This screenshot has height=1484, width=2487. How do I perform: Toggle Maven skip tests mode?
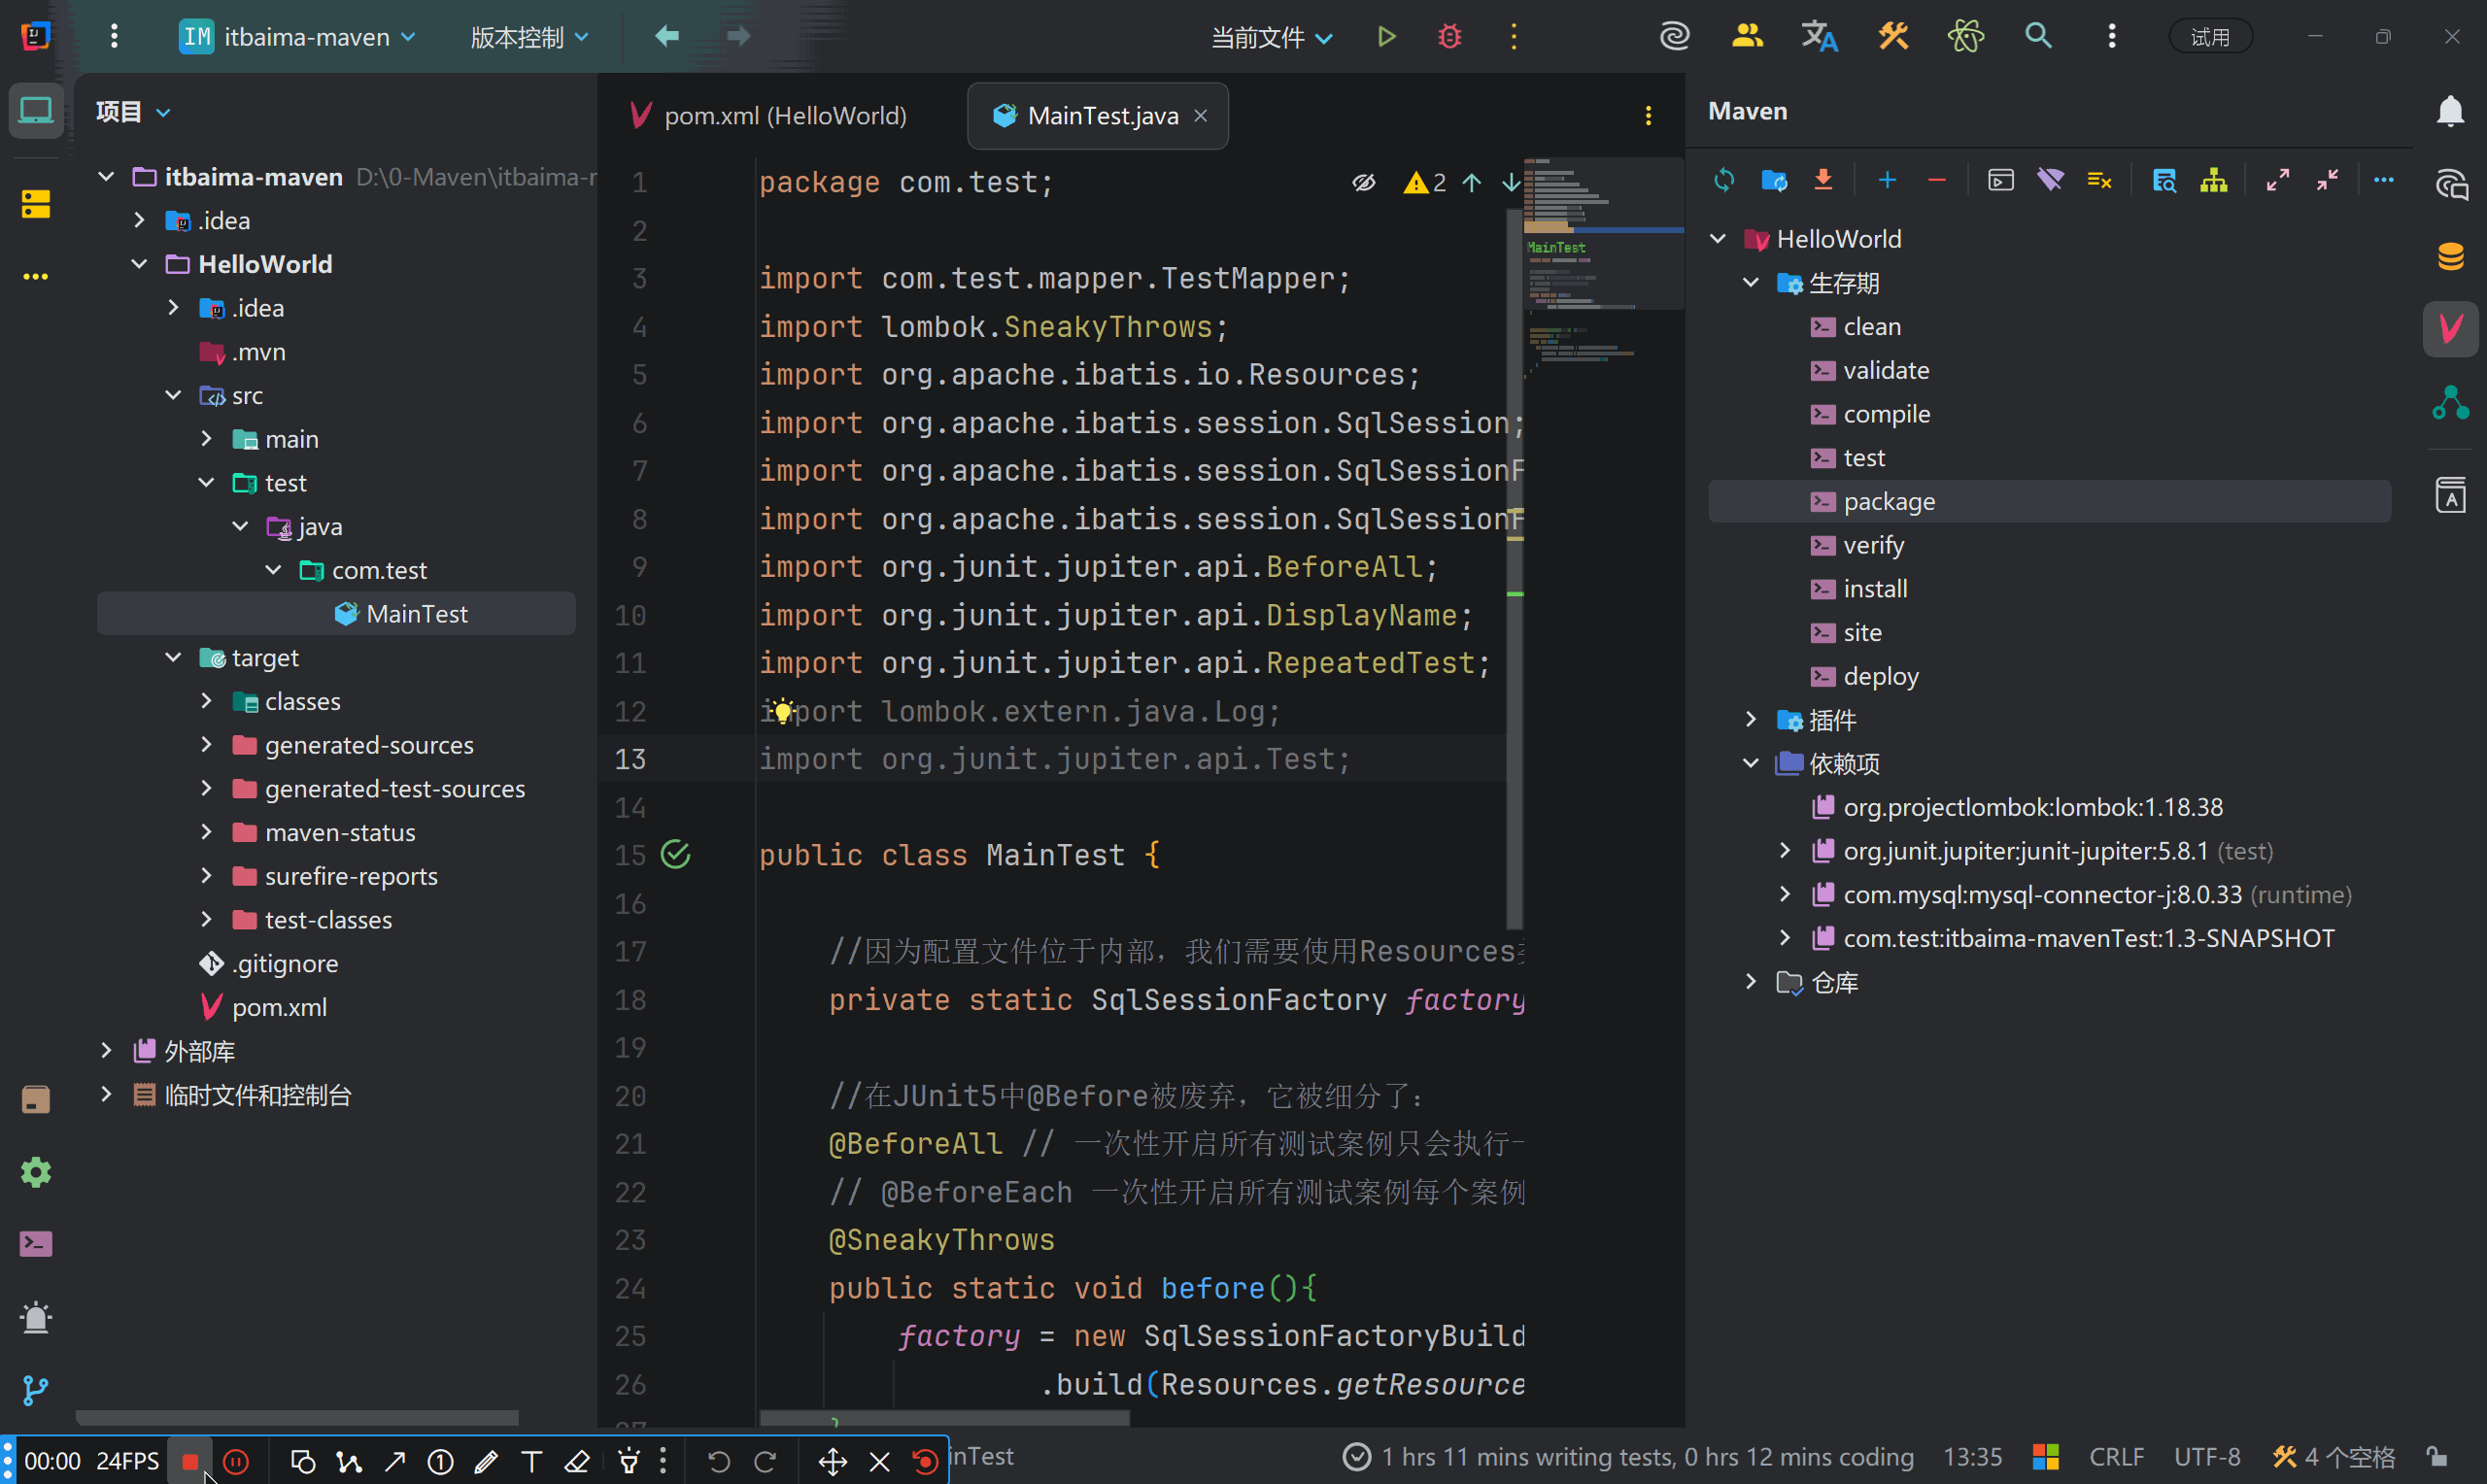pos(2099,180)
